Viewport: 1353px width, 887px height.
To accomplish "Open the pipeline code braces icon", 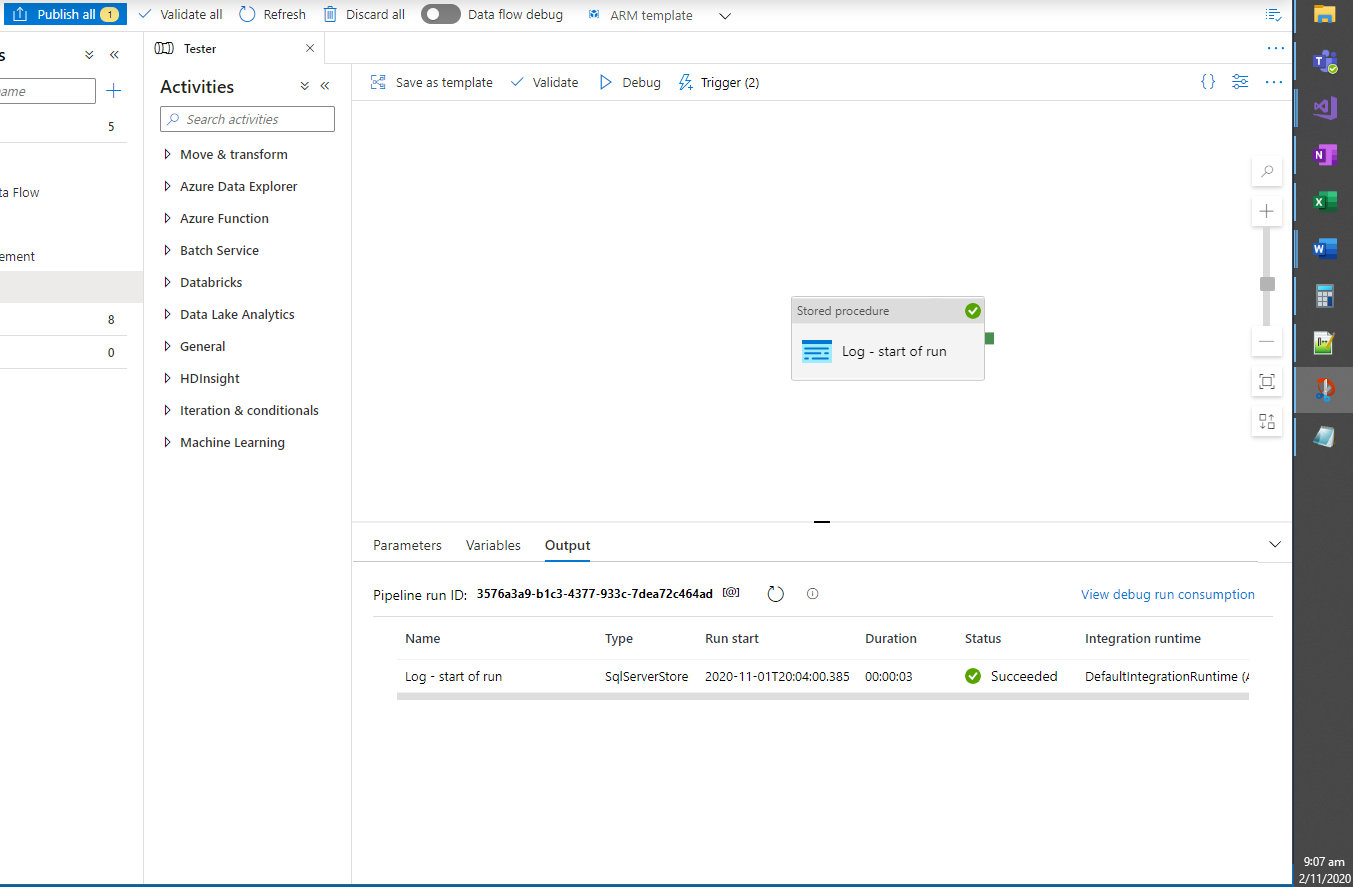I will click(1208, 82).
